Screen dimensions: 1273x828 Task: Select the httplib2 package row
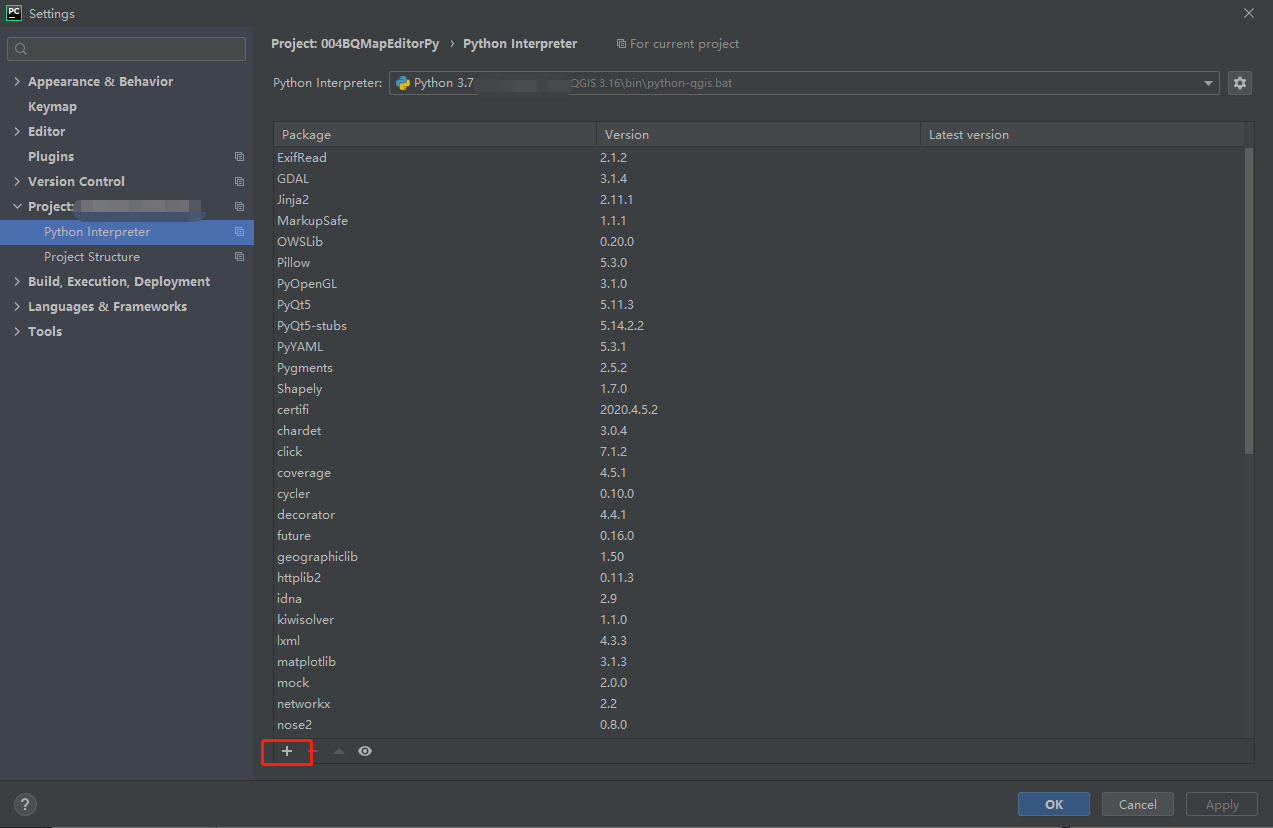(760, 578)
